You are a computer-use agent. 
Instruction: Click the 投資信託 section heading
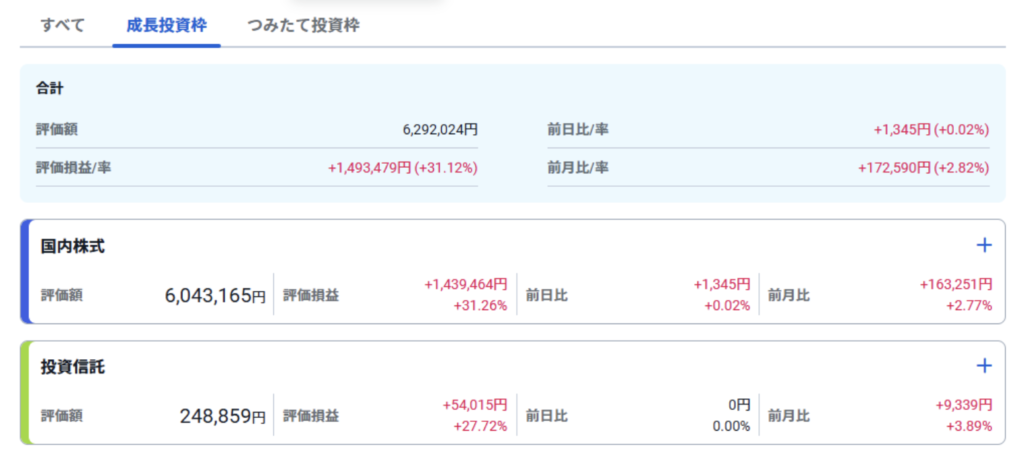click(x=73, y=367)
